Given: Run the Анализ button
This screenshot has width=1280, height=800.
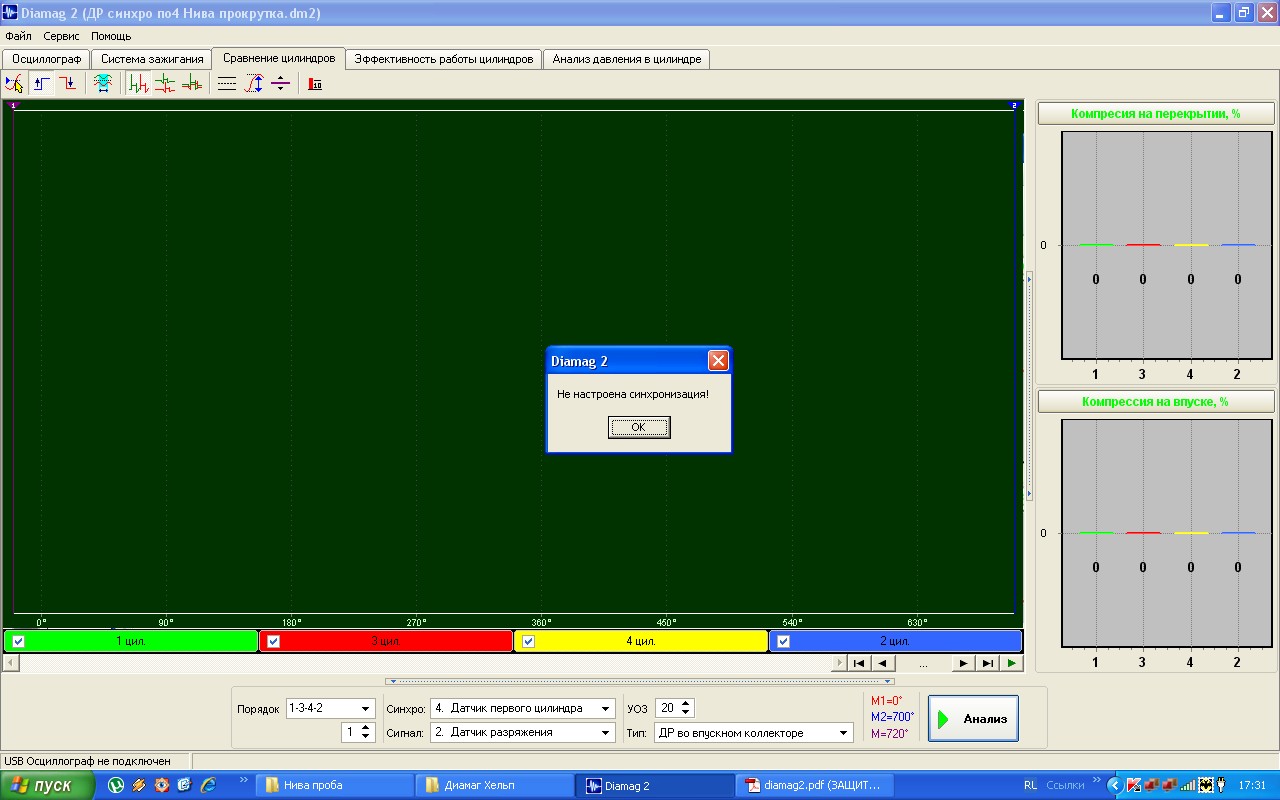Looking at the screenshot, I should pos(973,718).
